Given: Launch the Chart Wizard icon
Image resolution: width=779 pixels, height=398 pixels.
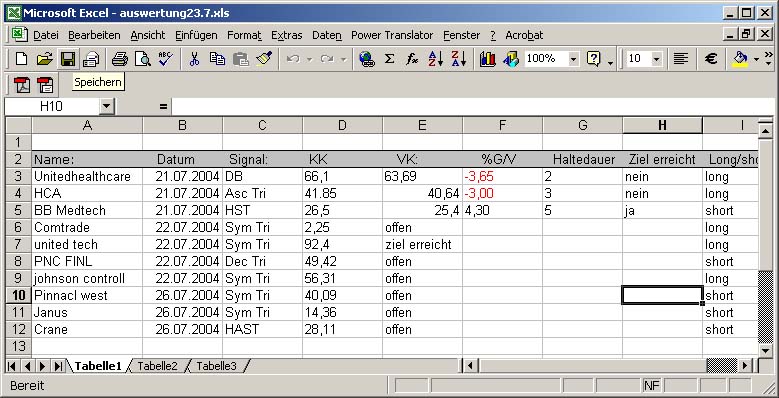Looking at the screenshot, I should (488, 59).
